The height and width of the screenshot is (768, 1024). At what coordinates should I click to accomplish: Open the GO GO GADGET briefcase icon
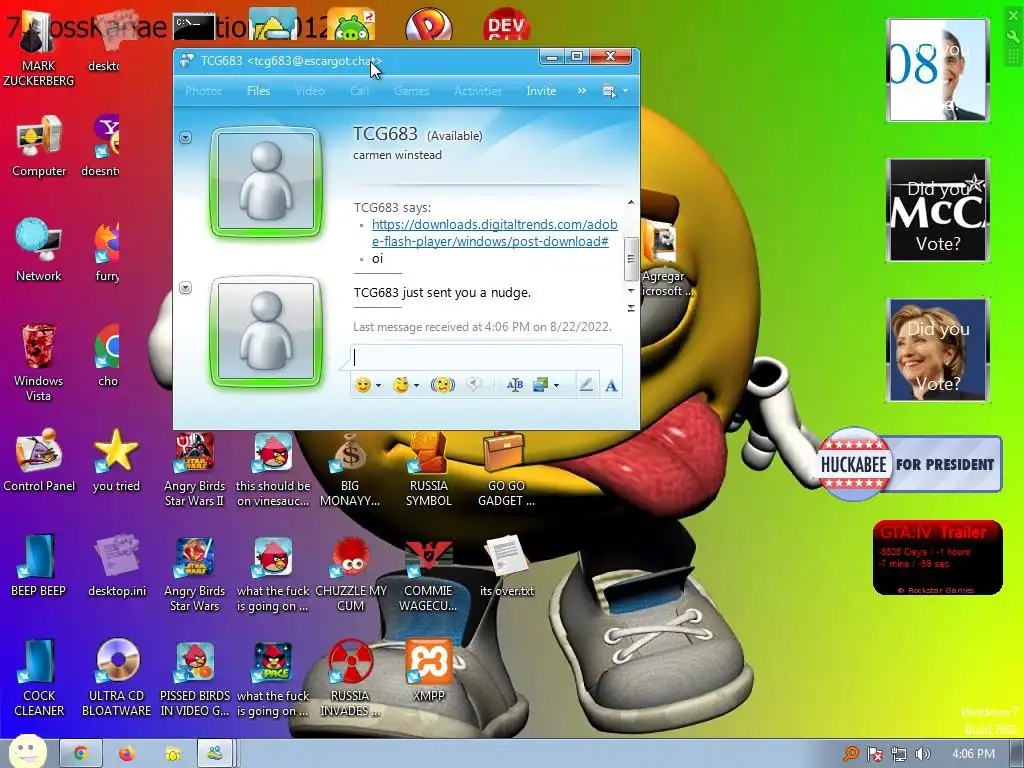point(506,468)
